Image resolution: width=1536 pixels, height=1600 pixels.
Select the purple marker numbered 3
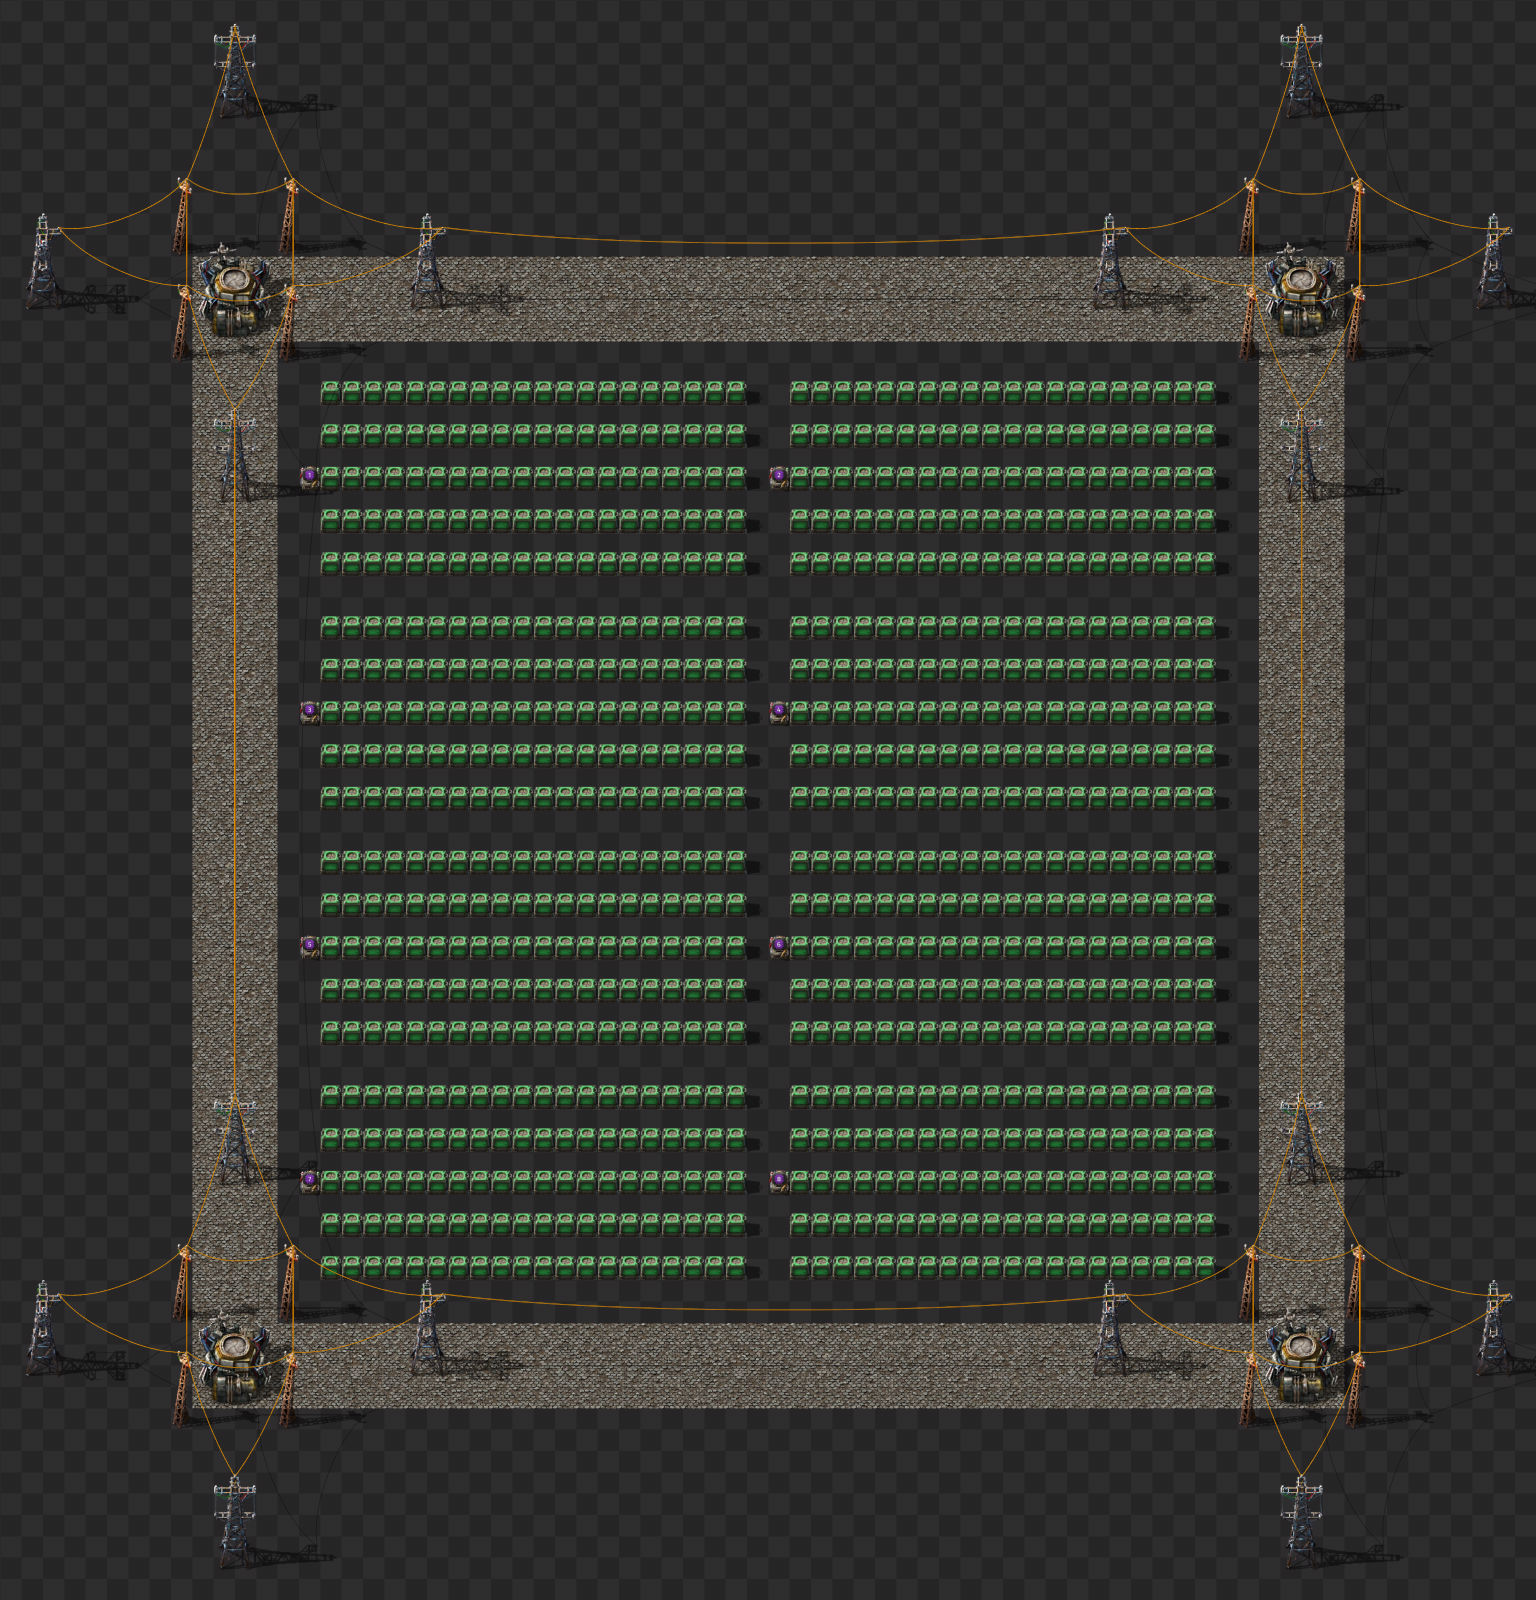(x=310, y=711)
